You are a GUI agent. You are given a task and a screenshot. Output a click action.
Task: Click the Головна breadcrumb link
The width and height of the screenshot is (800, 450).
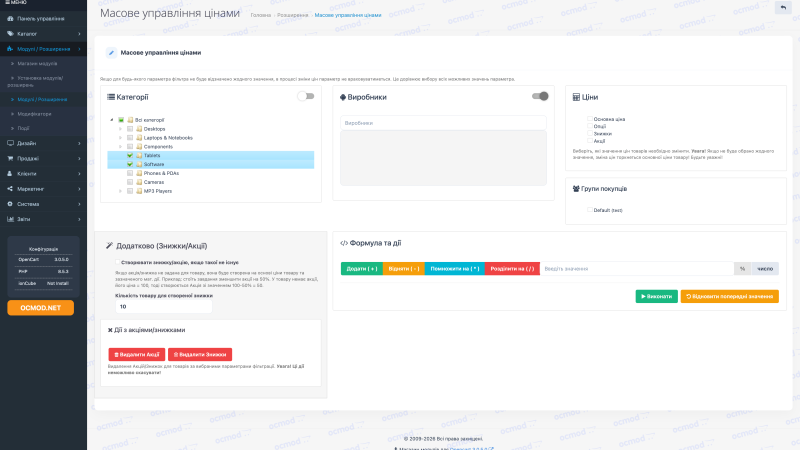pyautogui.click(x=261, y=15)
